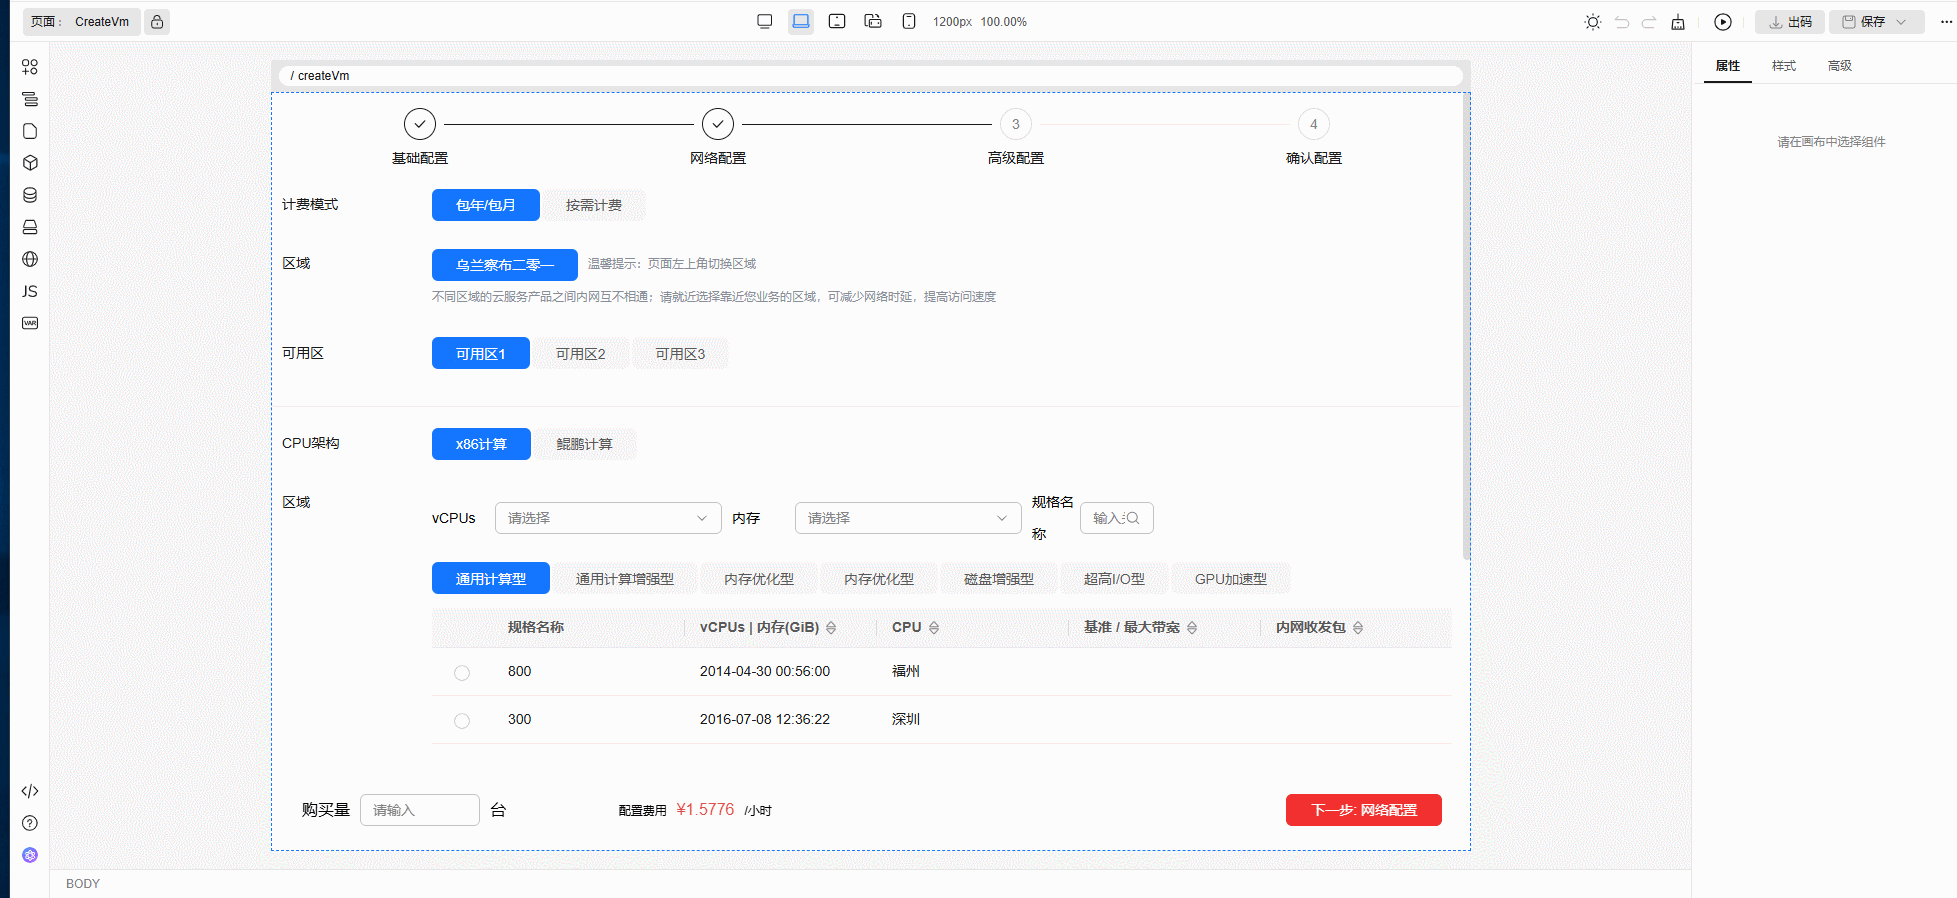Open the components panel icon in the left sidebar
The width and height of the screenshot is (1957, 898).
[30, 67]
